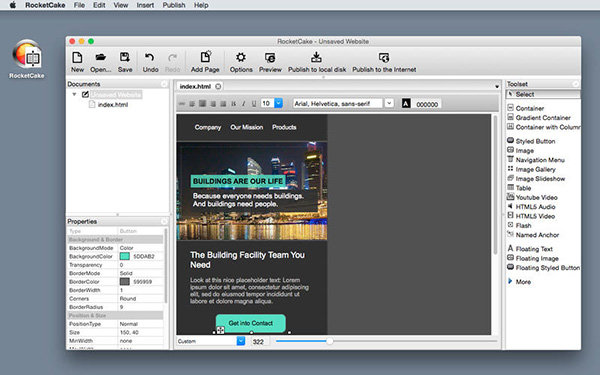Click the BackgroundColor teal swatch
600x375 pixels.
pos(125,256)
